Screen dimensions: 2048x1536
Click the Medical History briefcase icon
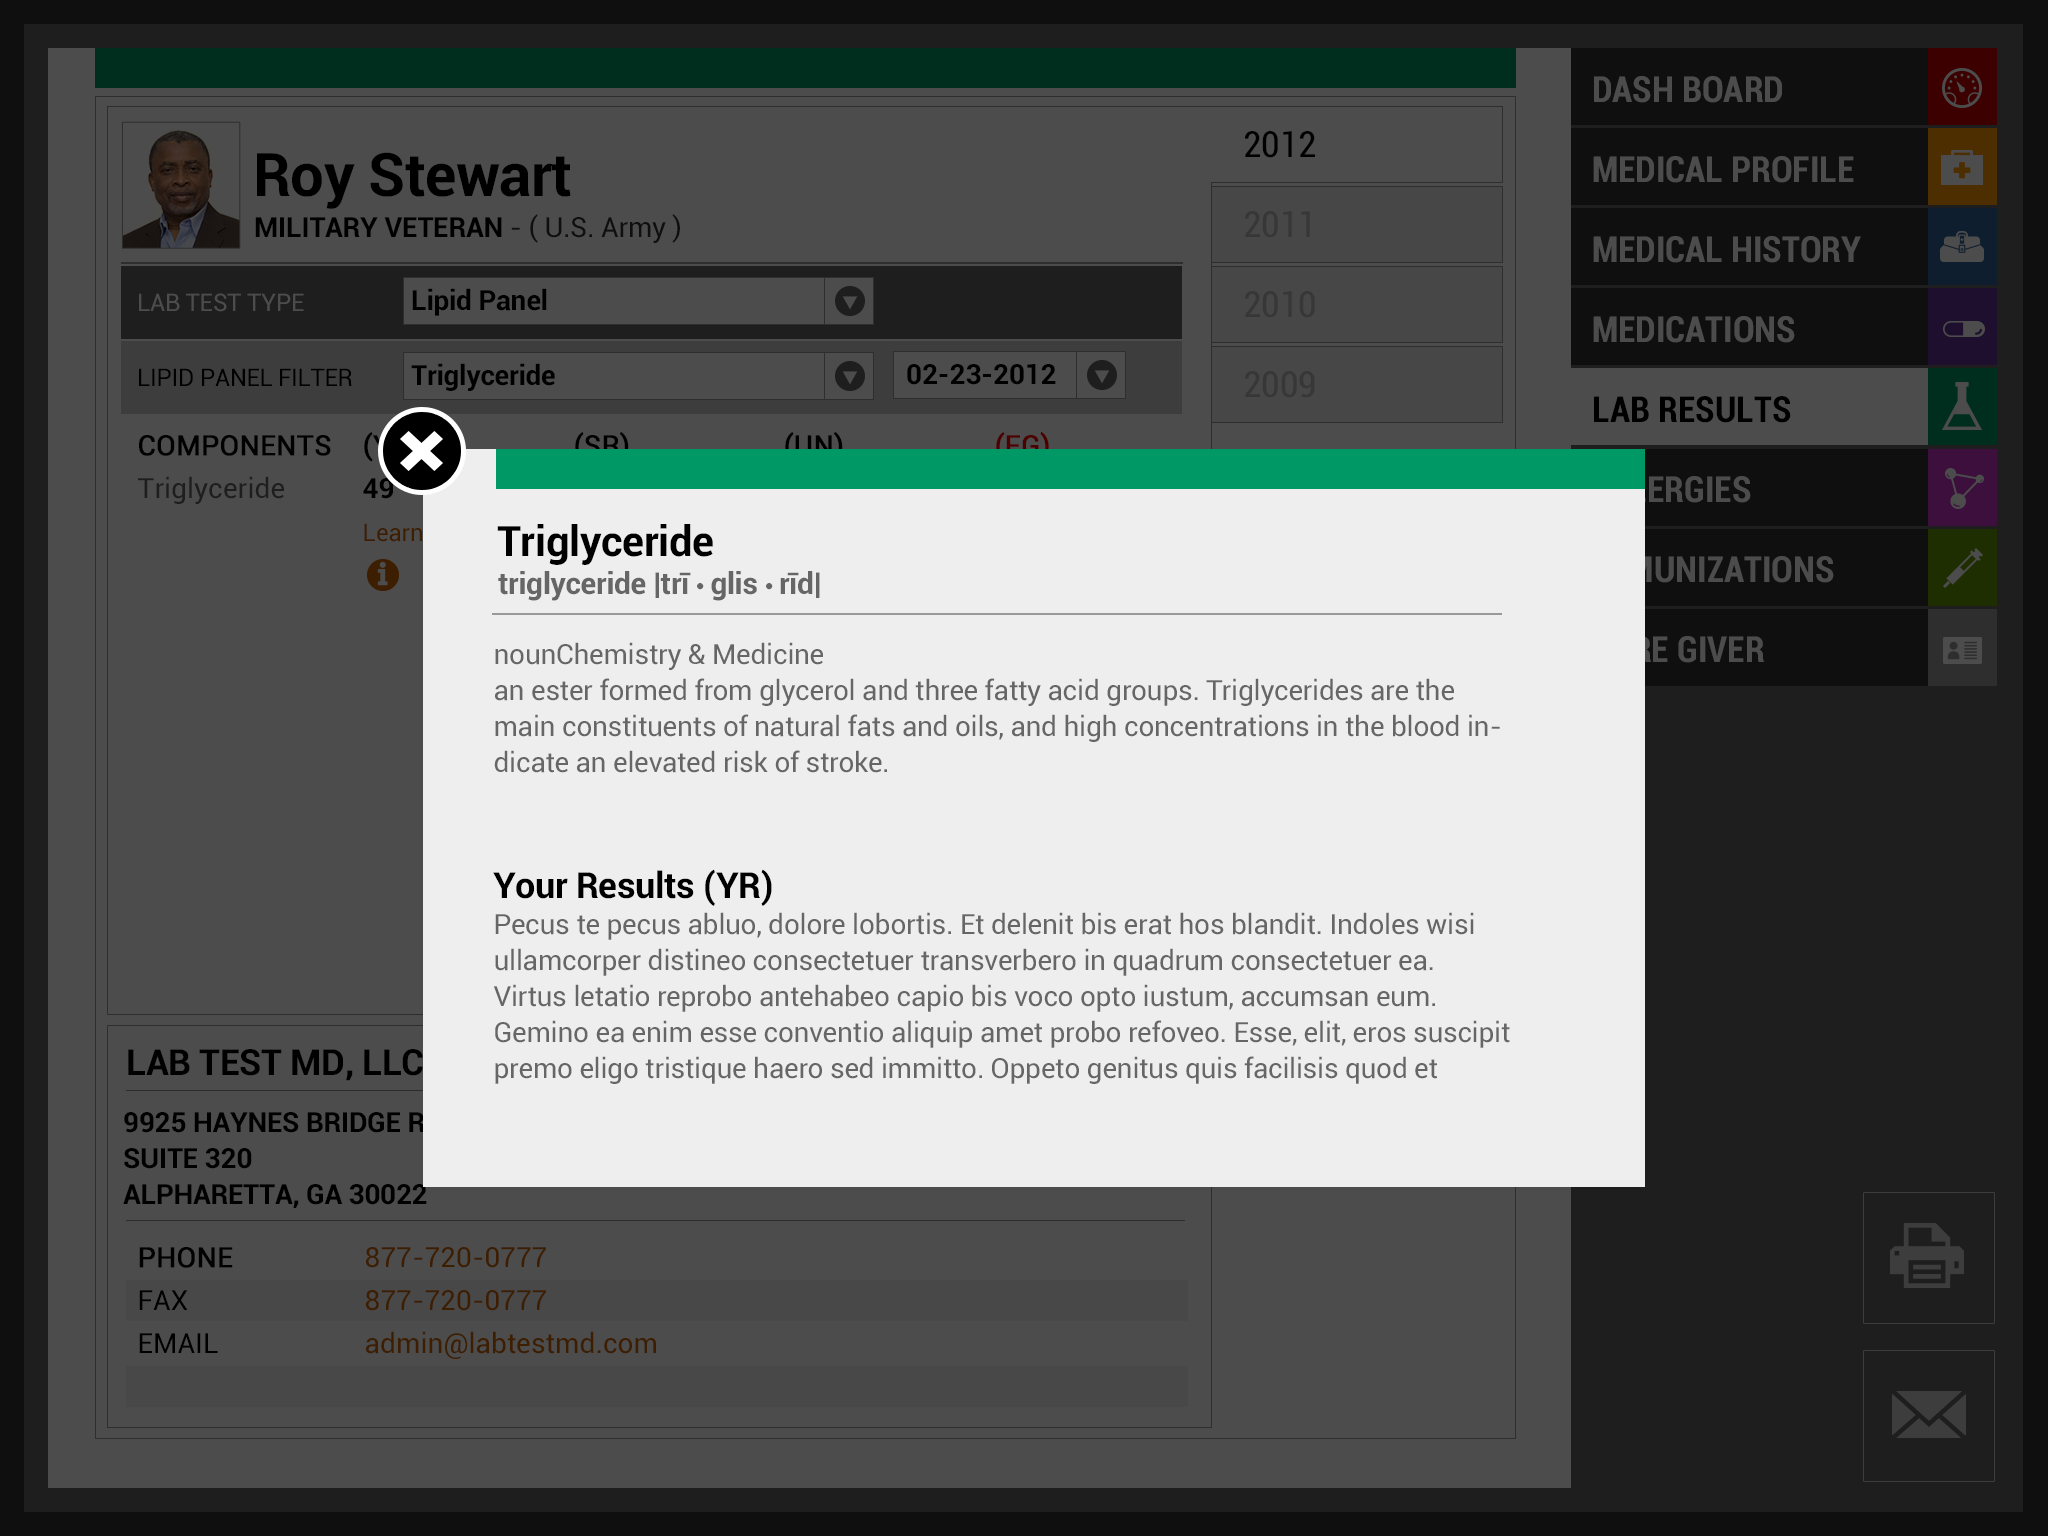coord(1961,248)
